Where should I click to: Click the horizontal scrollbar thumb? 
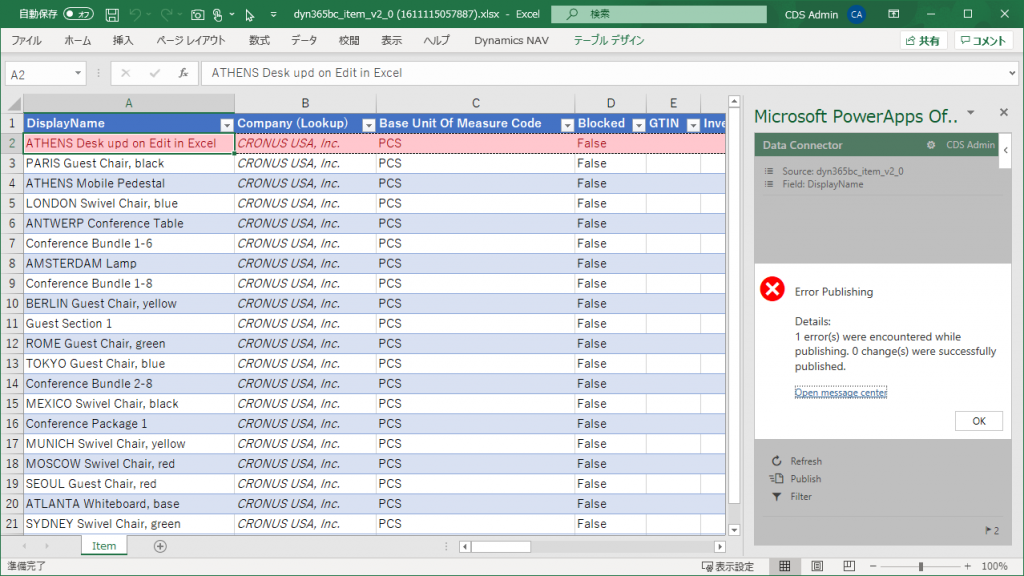click(501, 547)
